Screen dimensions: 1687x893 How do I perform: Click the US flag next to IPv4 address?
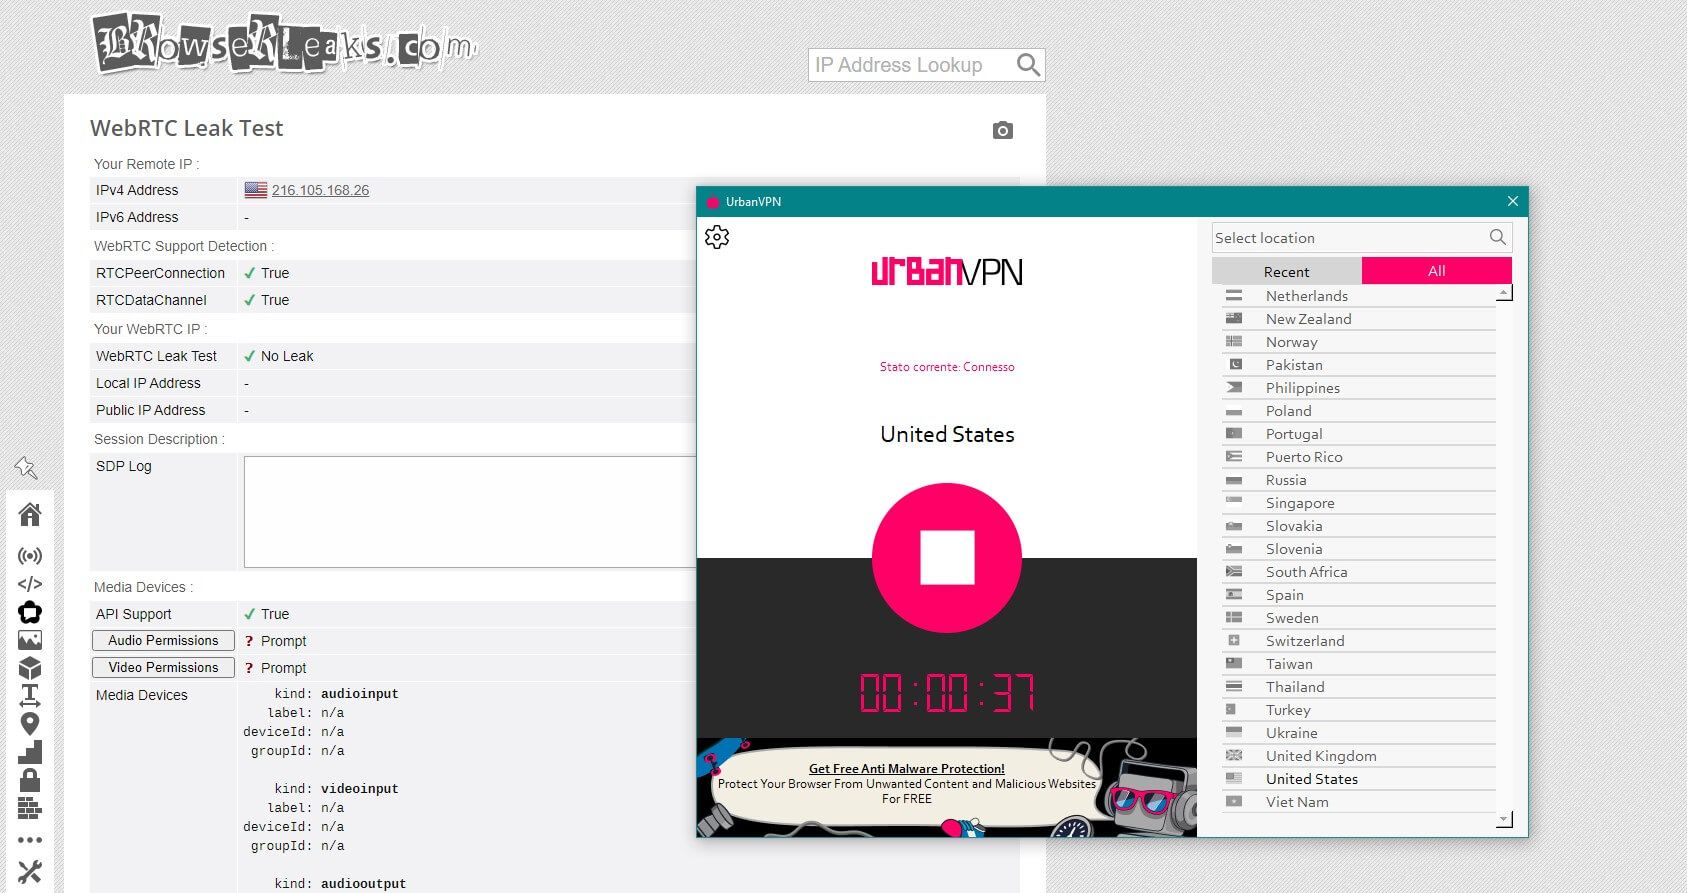click(256, 190)
